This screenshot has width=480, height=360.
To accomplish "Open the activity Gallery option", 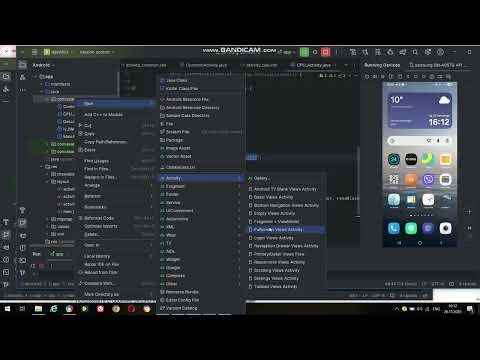I will click(286, 178).
